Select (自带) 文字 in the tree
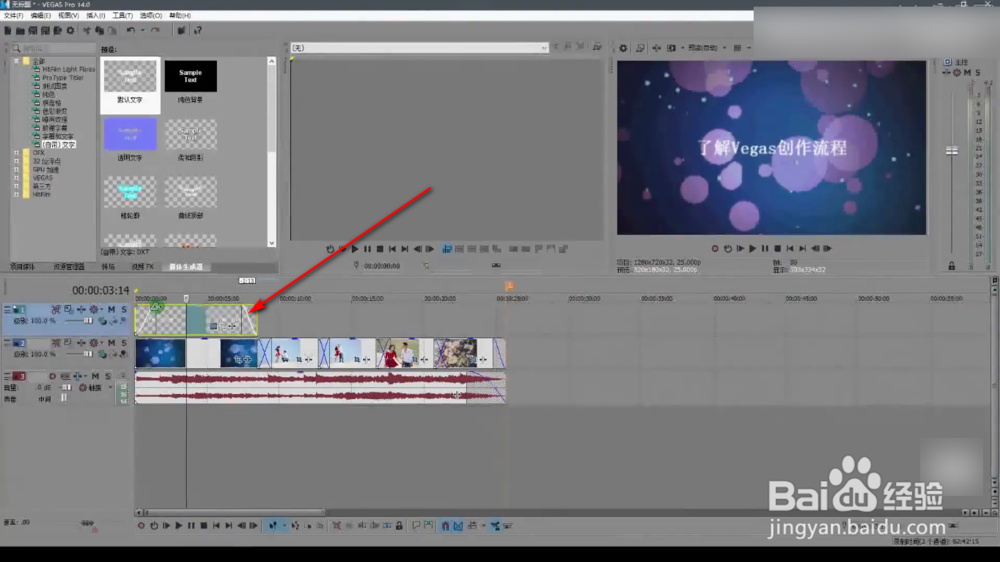Image resolution: width=1000 pixels, height=562 pixels. pyautogui.click(x=59, y=145)
